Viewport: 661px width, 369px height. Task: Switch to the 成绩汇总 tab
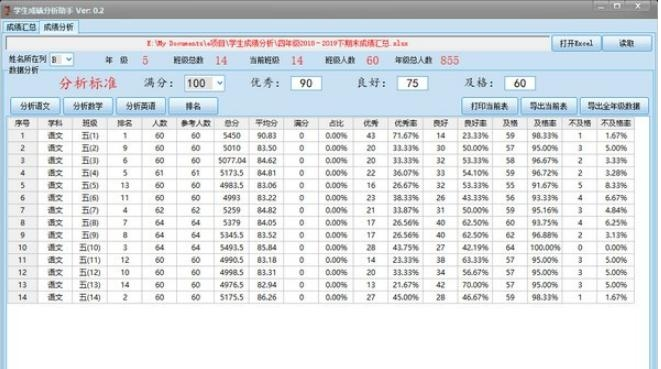click(21, 27)
